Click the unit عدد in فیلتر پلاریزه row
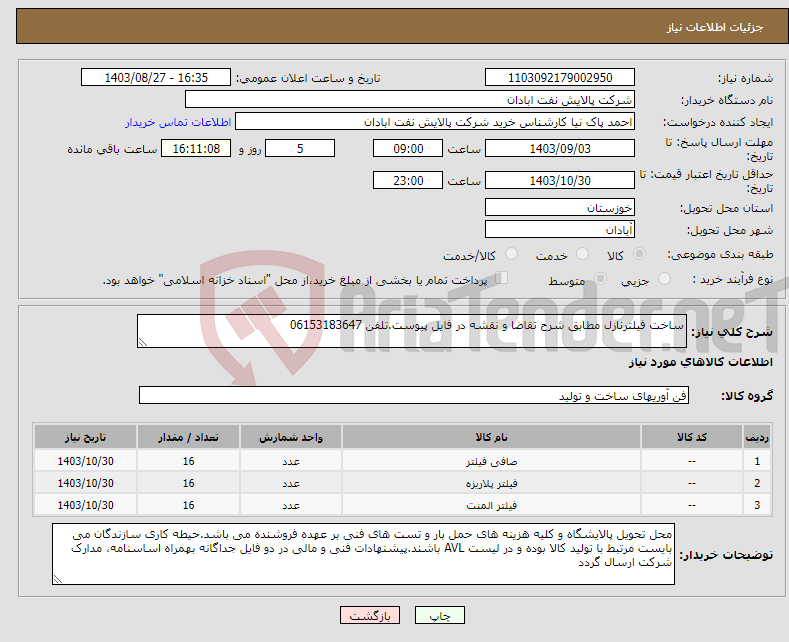Image resolution: width=789 pixels, height=642 pixels. (291, 483)
